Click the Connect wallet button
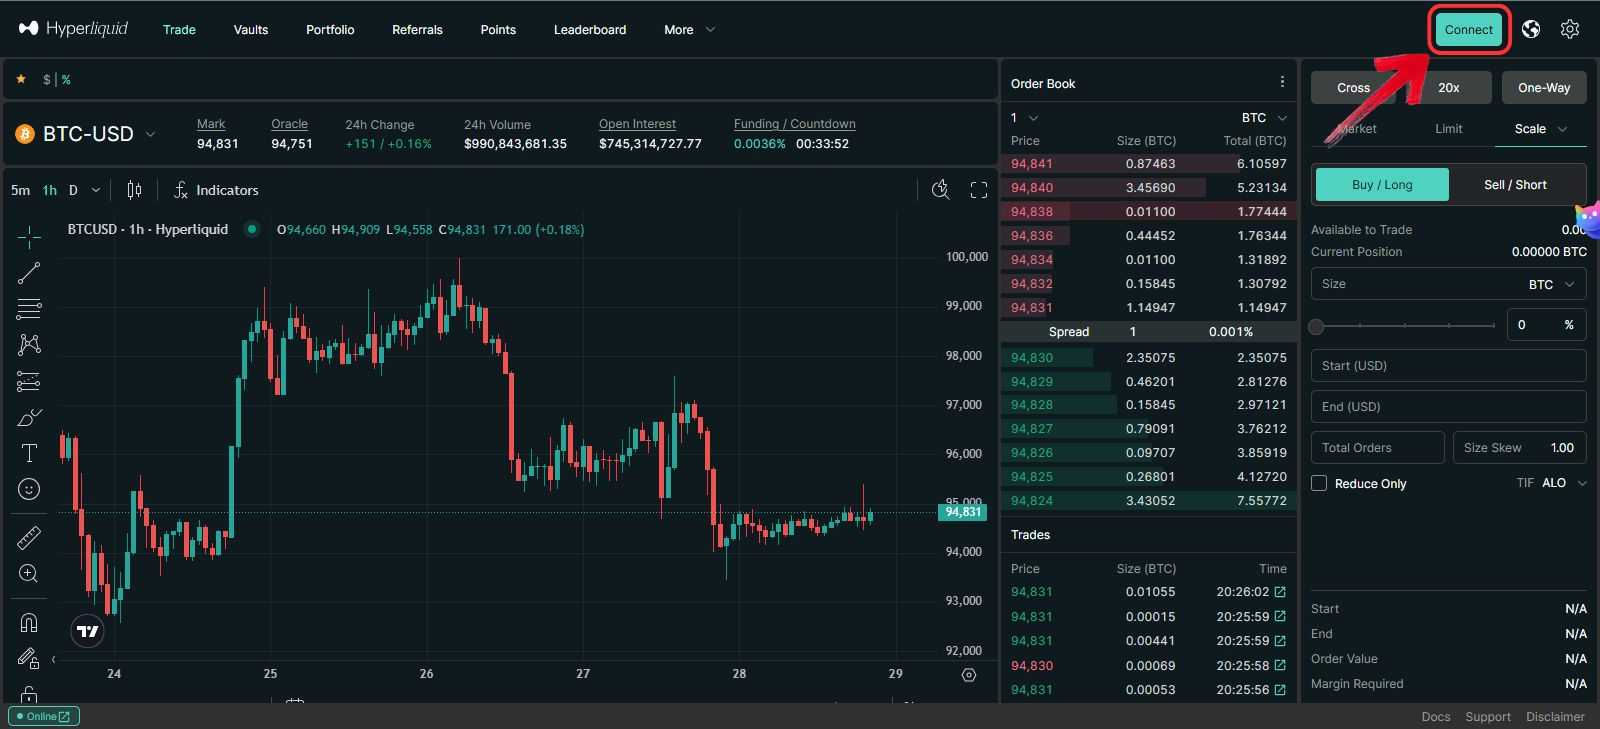1600x729 pixels. [x=1468, y=29]
